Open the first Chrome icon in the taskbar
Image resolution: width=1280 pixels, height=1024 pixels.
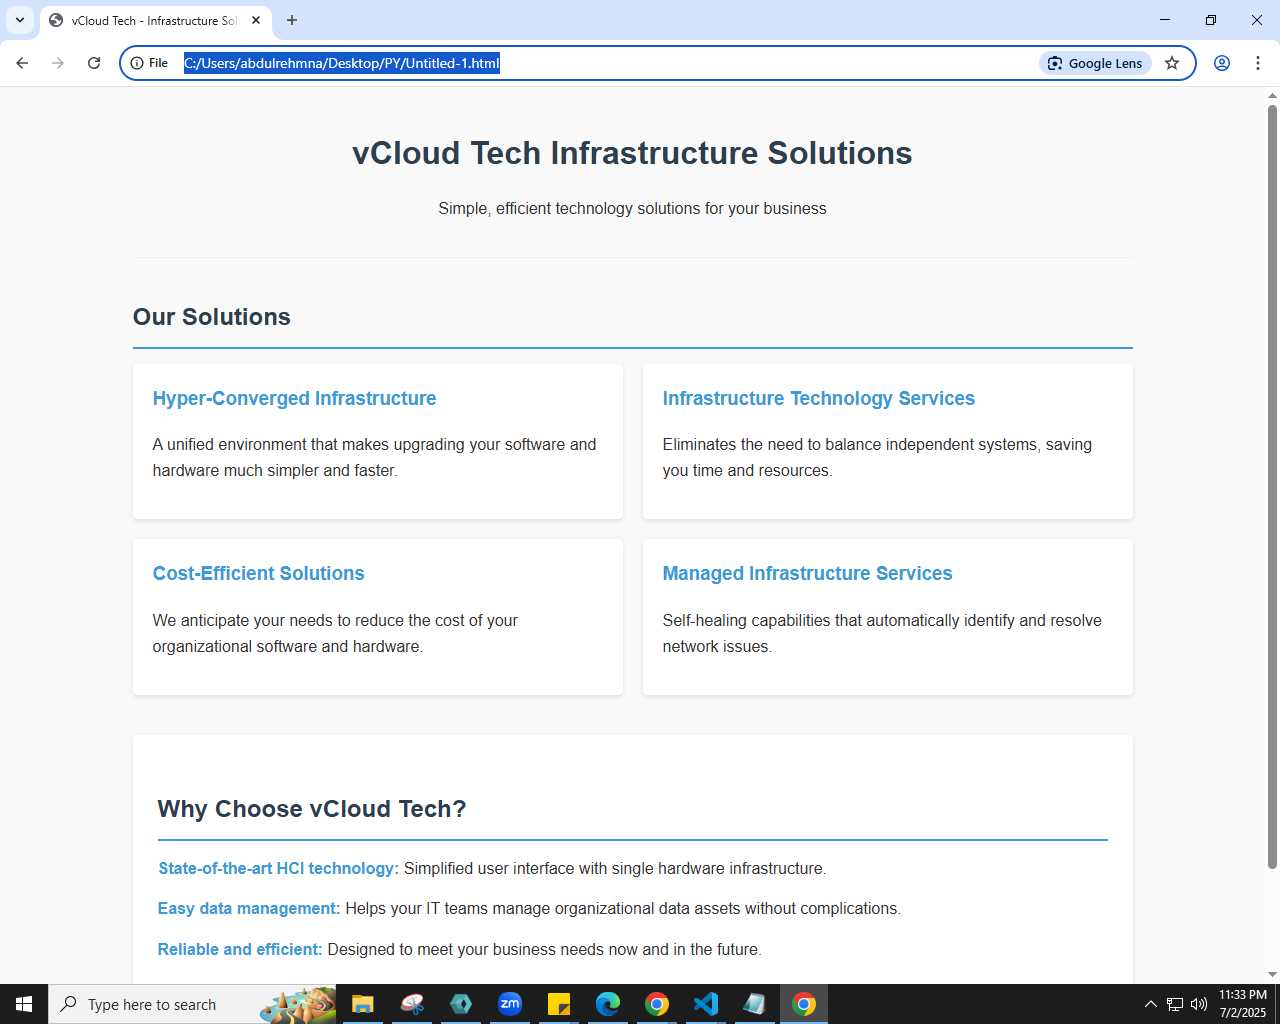657,1004
